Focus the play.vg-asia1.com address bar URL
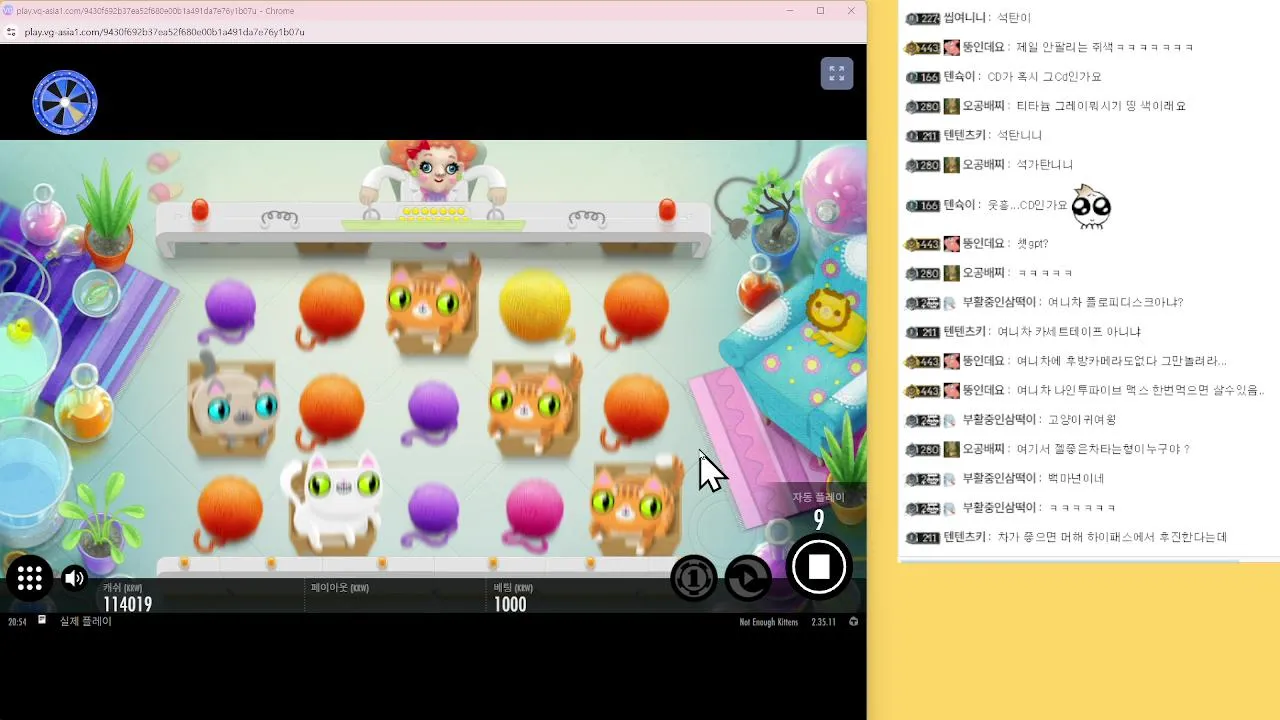 [164, 32]
